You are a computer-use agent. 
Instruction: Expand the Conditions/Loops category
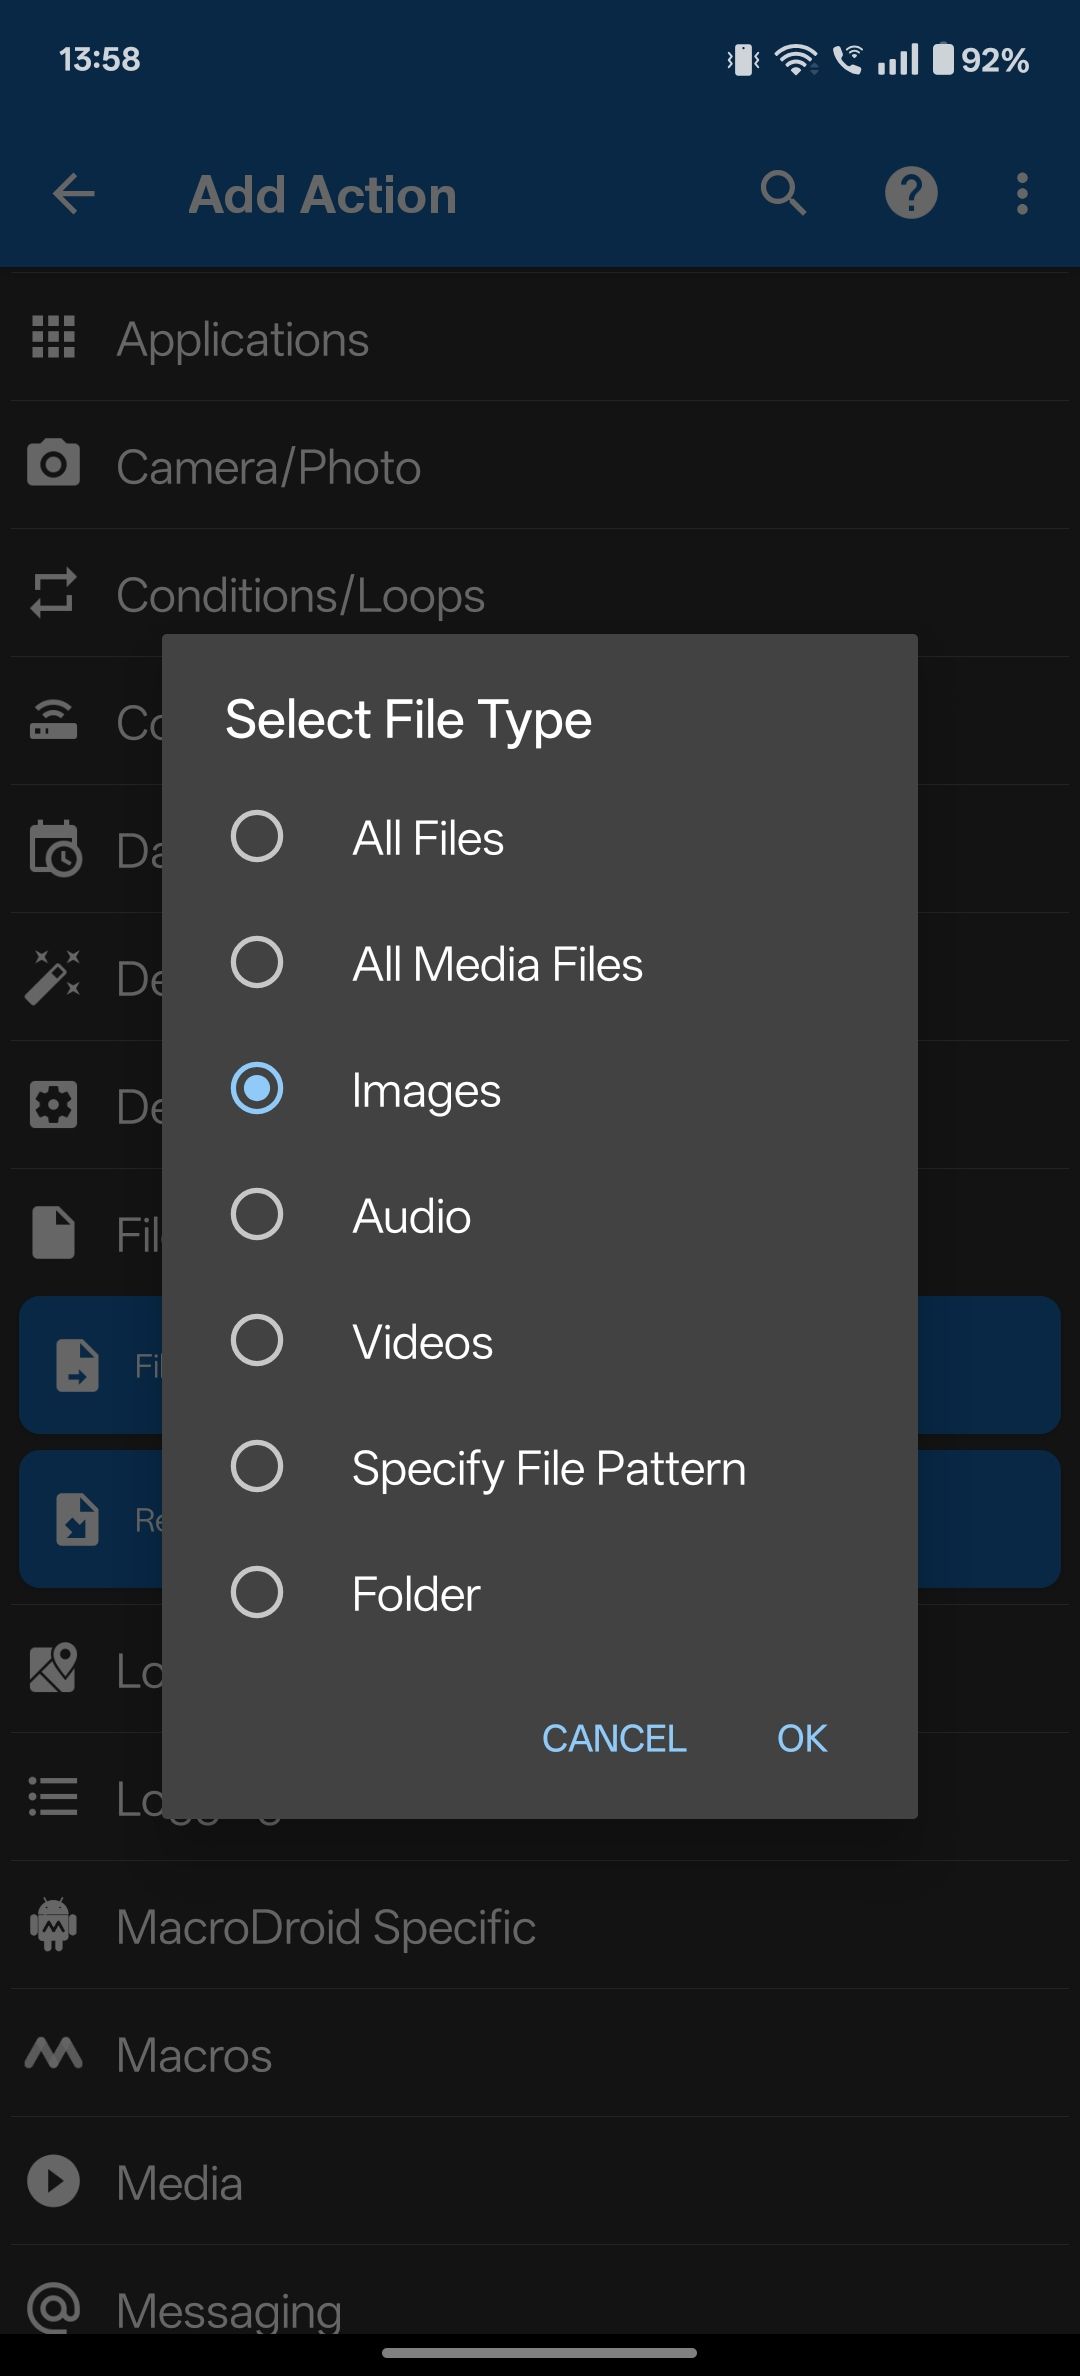[x=540, y=594]
